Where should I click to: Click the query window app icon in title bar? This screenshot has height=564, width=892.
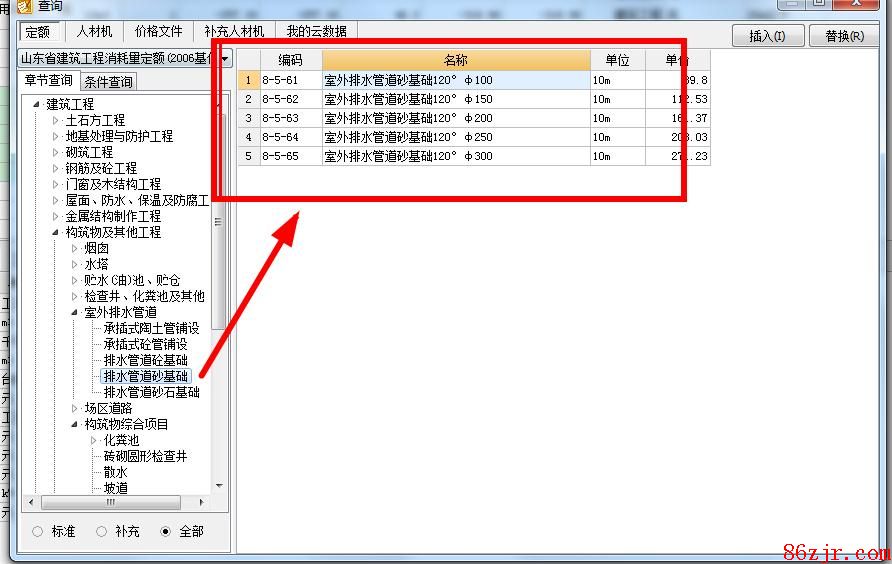[23, 7]
